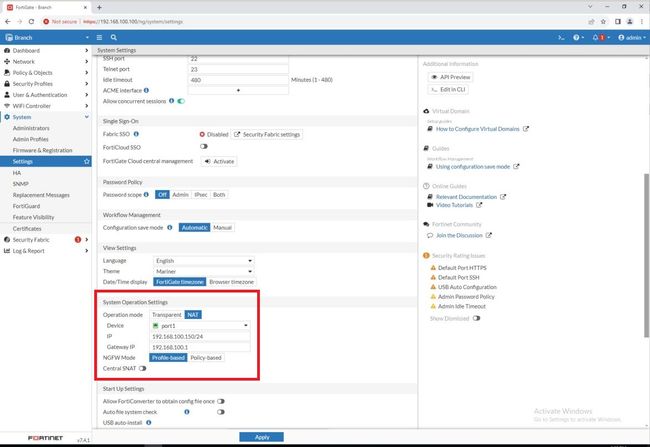Click Activate FortiGate Cloud central management

tap(219, 161)
